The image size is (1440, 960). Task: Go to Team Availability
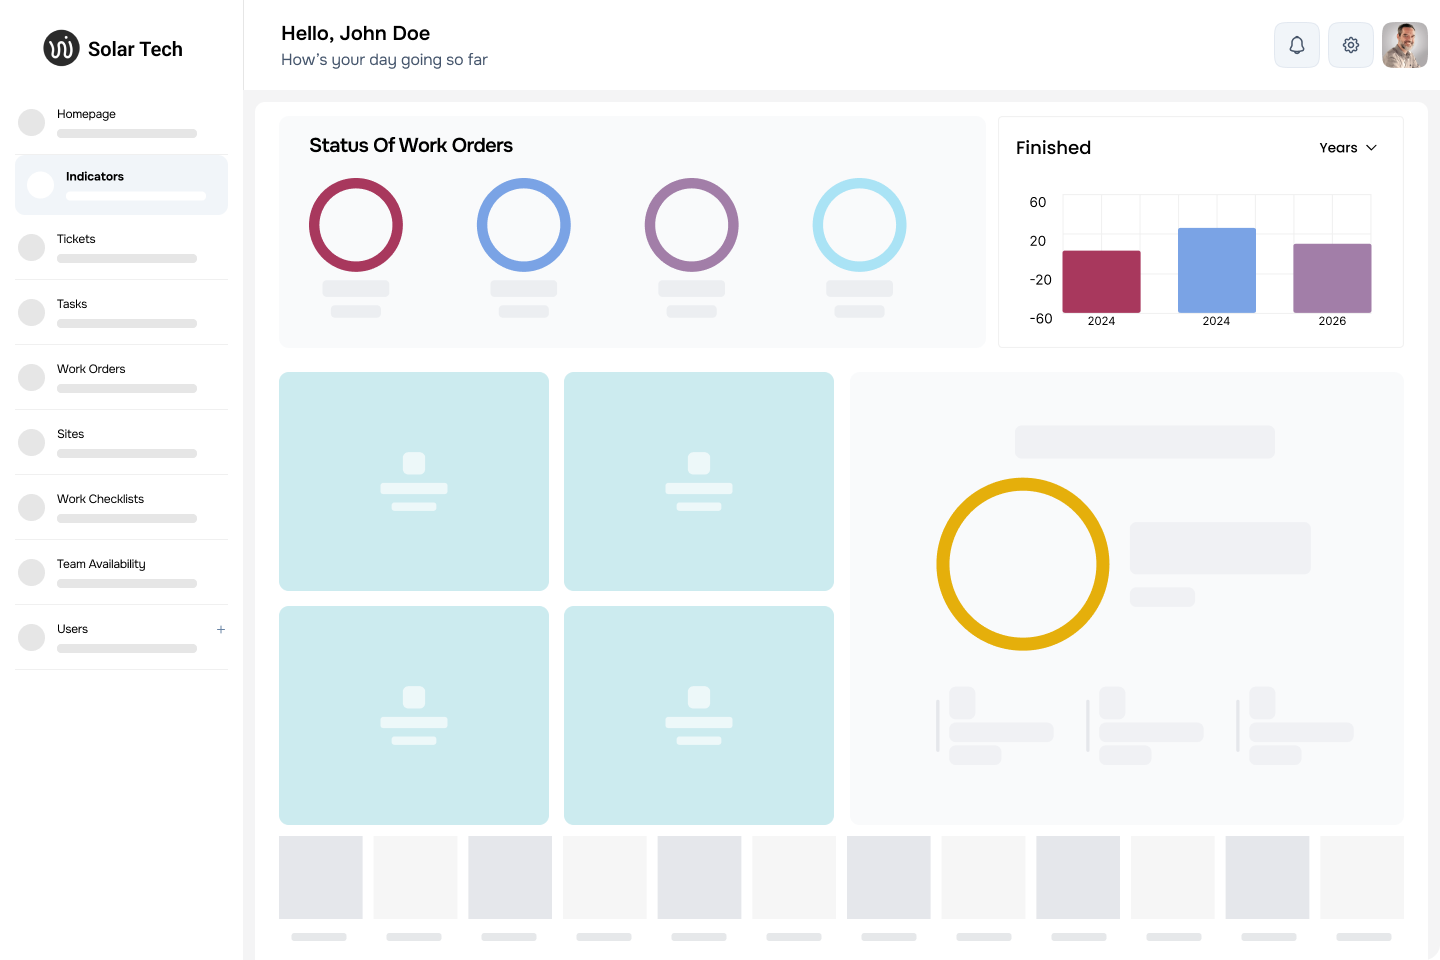click(x=101, y=564)
